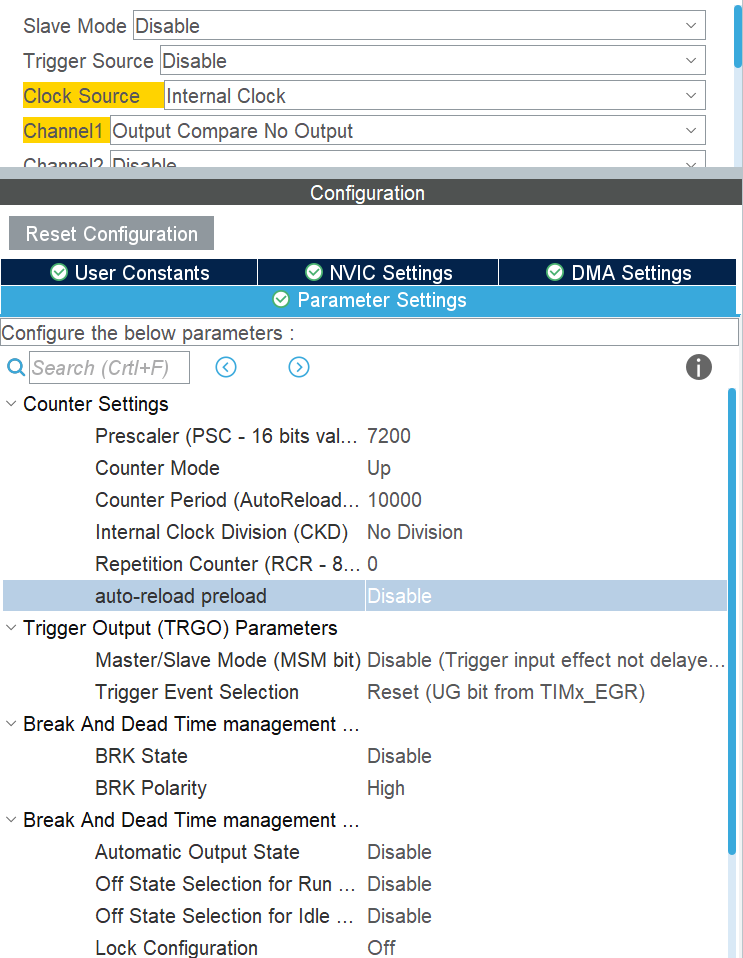Open the Slave Mode dropdown

pos(419,26)
